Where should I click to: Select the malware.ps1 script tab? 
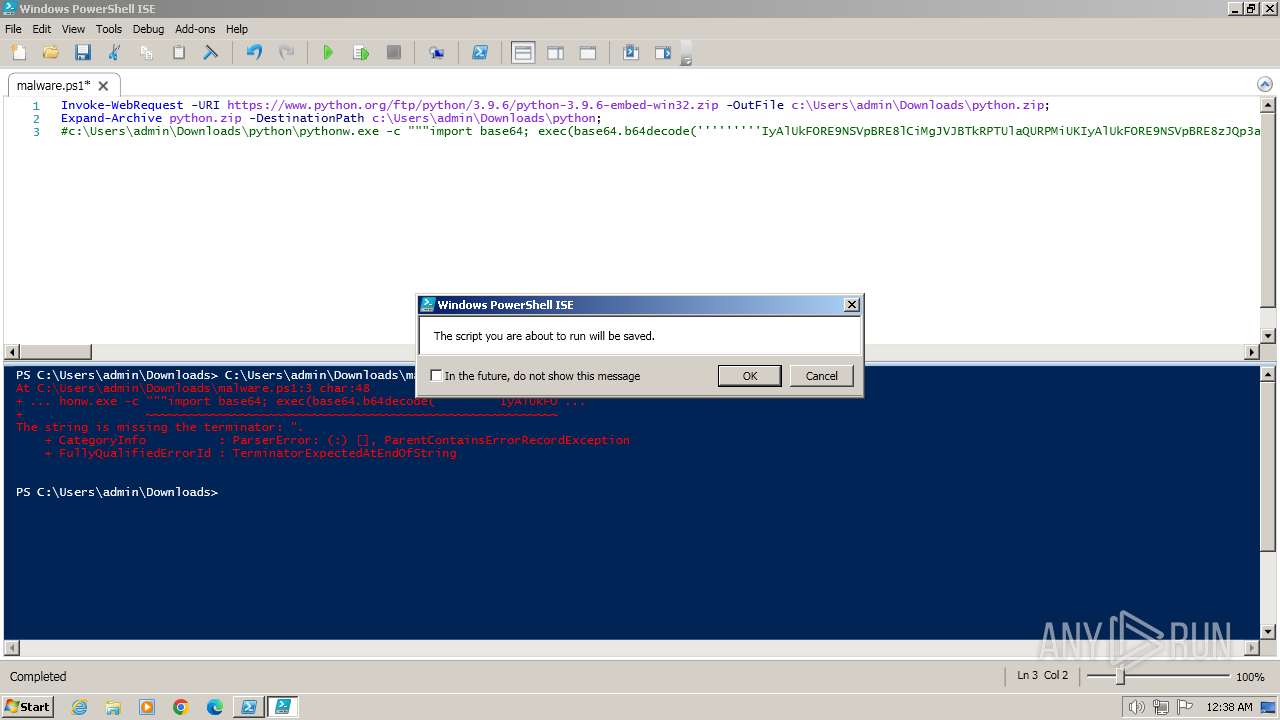click(53, 86)
